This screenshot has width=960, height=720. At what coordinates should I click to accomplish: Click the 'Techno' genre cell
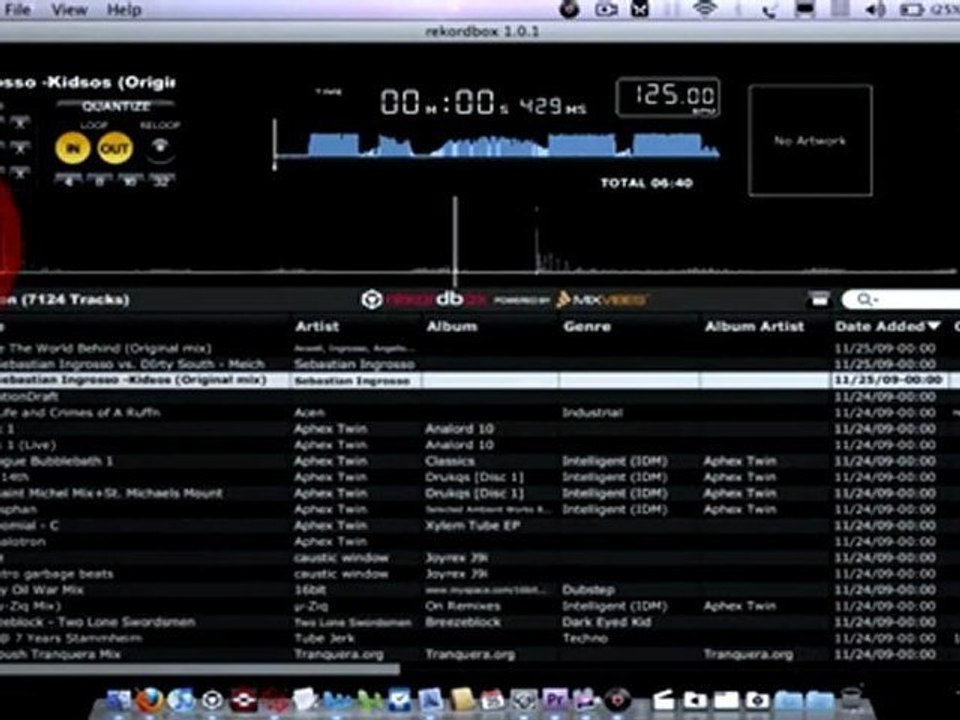click(585, 639)
